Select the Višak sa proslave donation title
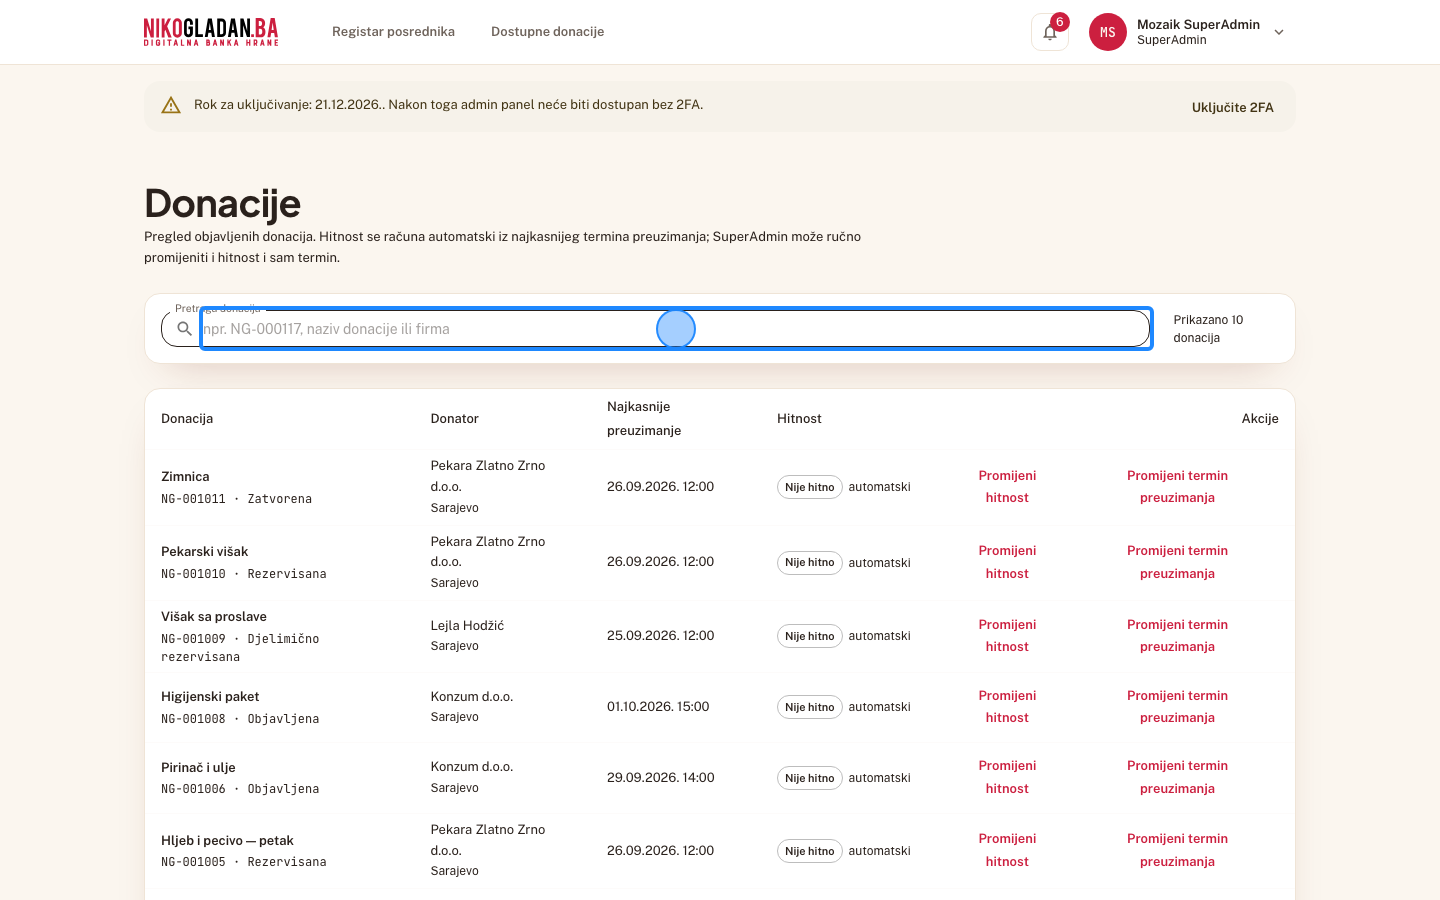The height and width of the screenshot is (900, 1440). [x=214, y=617]
